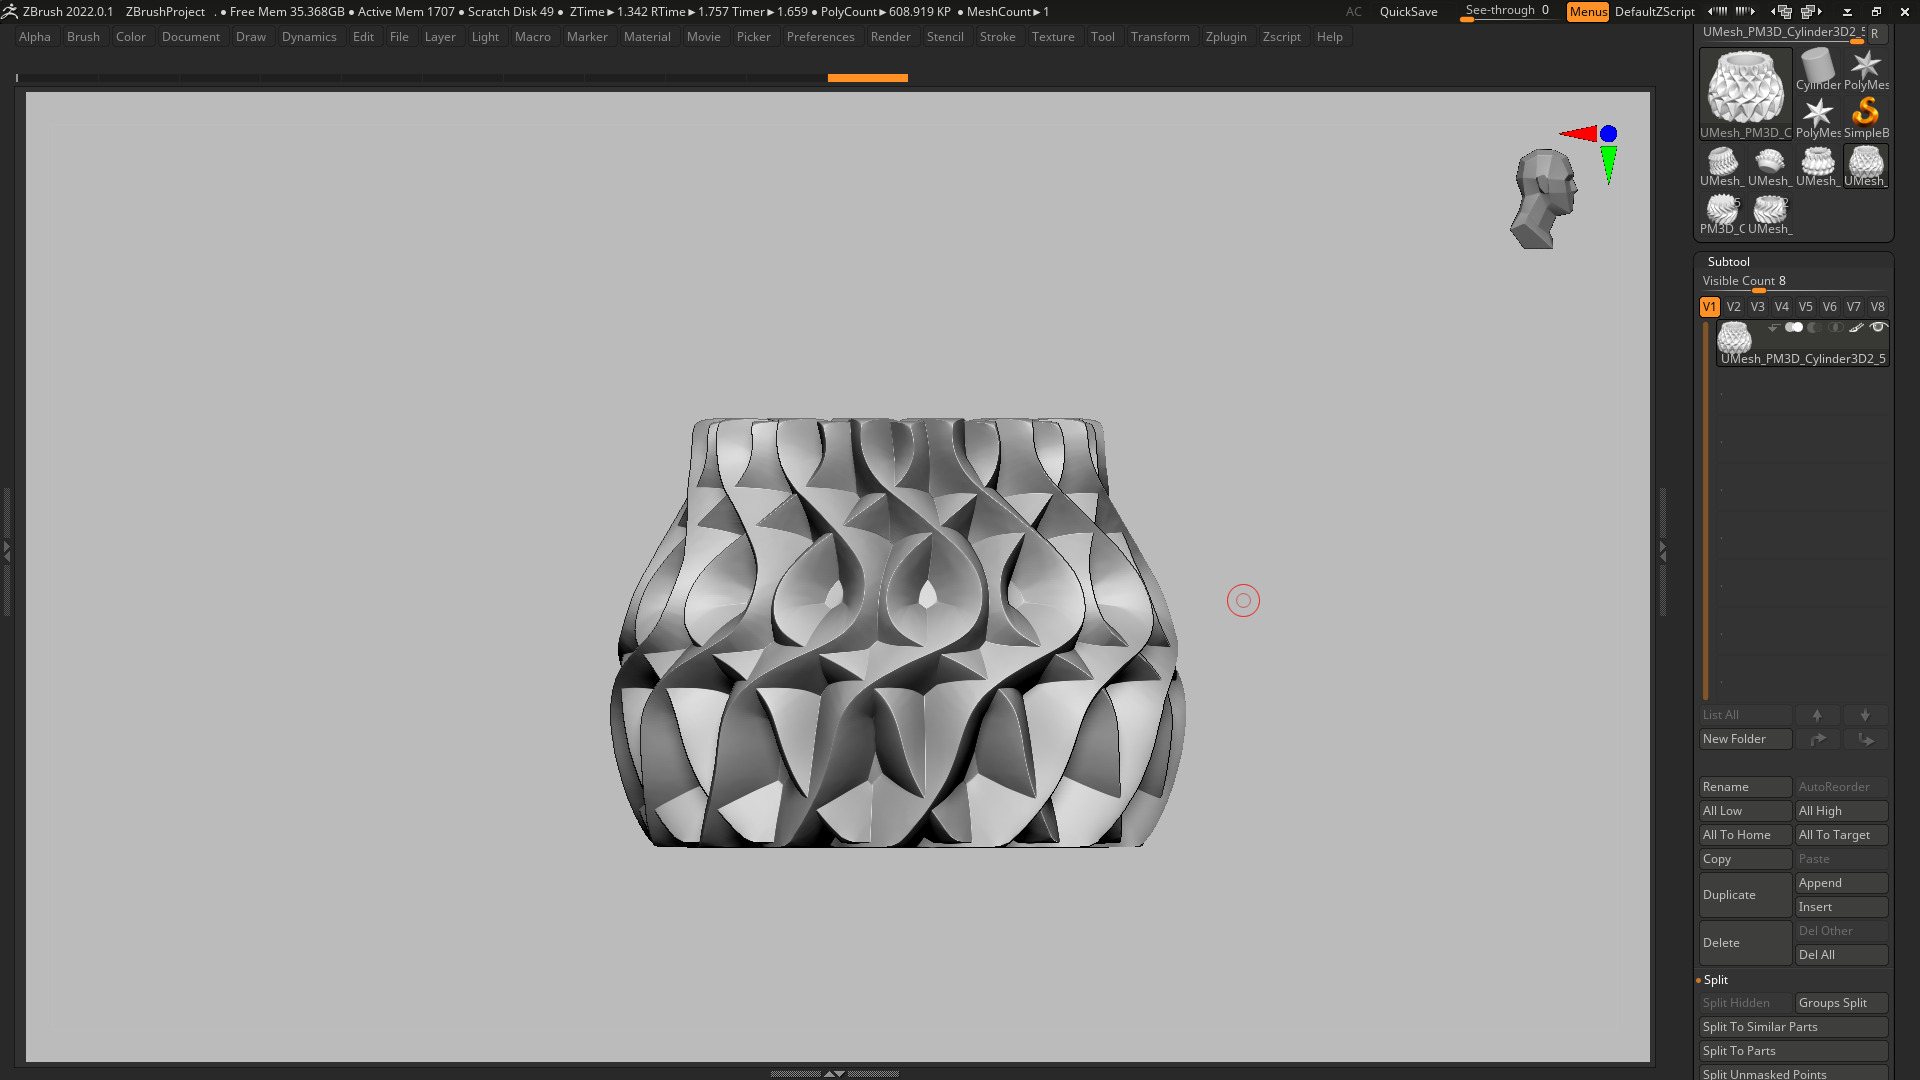This screenshot has width=1920, height=1080.
Task: Toggle subtool intersection boolean mode icon
Action: pos(1835,327)
